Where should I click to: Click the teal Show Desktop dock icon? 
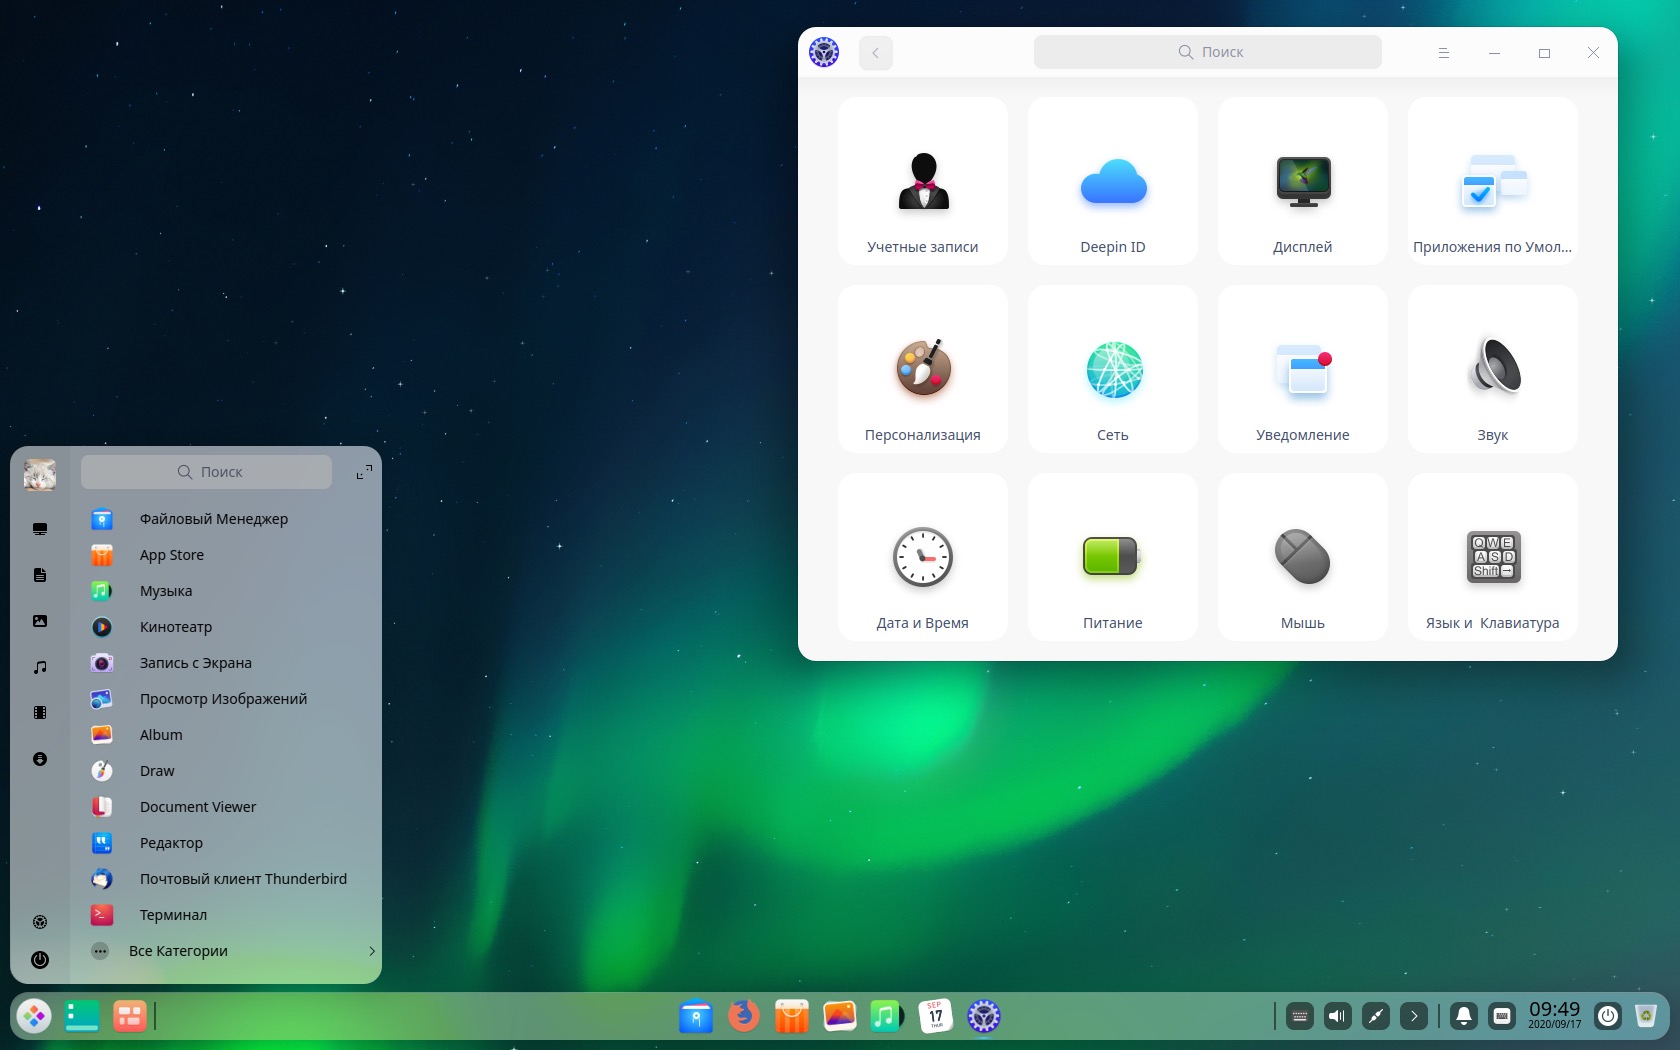click(x=82, y=1016)
